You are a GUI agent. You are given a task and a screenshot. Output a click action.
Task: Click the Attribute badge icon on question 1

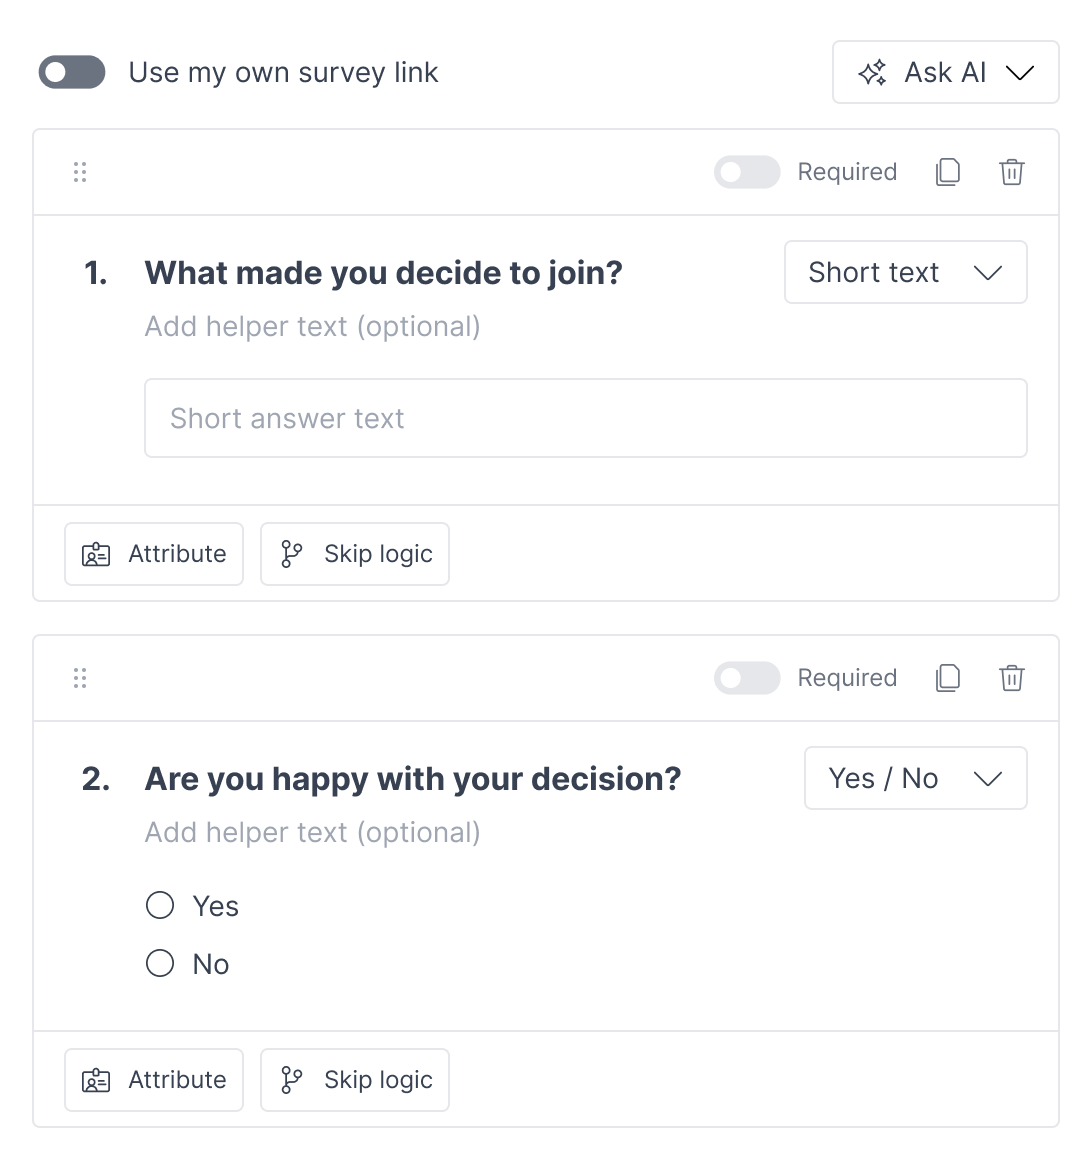pyautogui.click(x=95, y=553)
